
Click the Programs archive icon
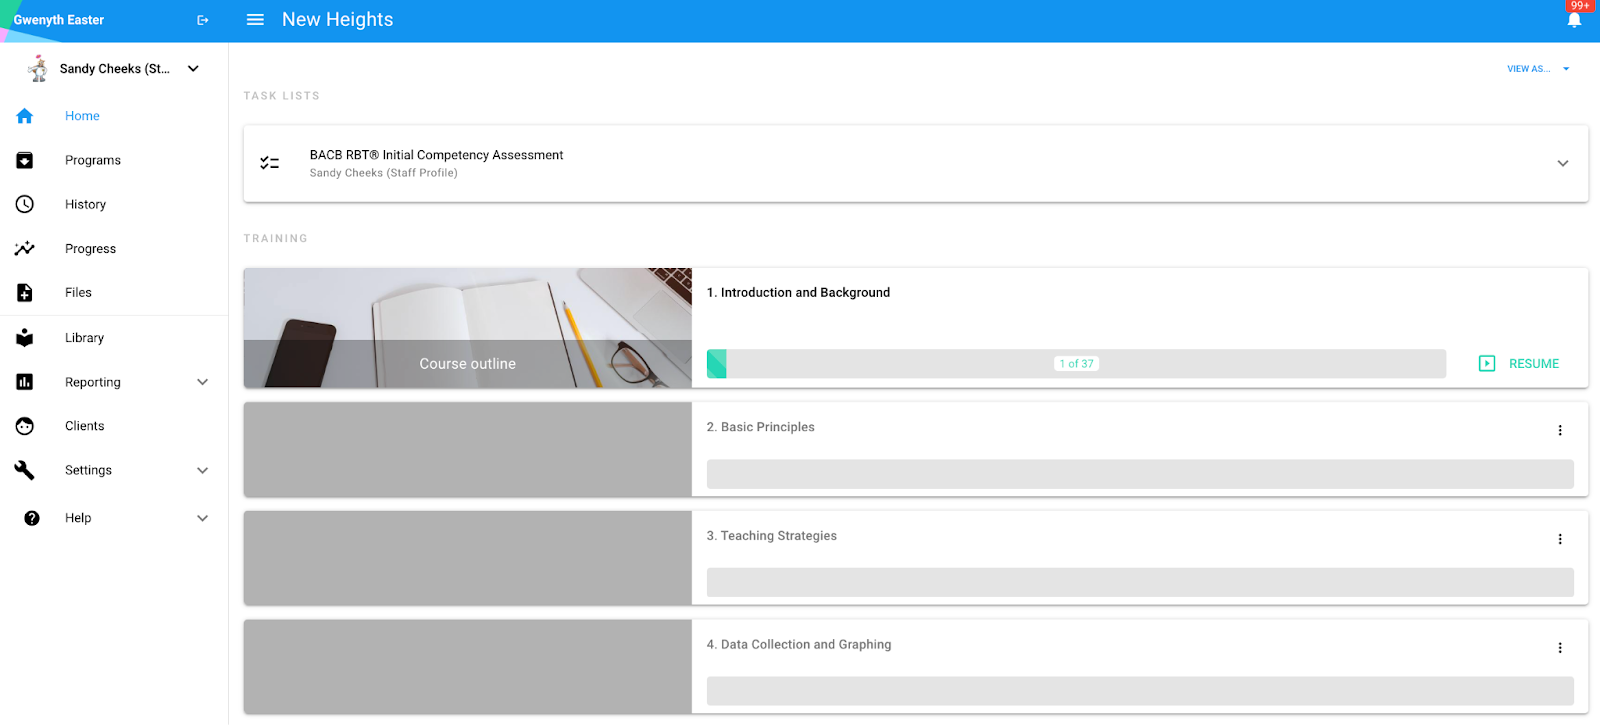[25, 160]
